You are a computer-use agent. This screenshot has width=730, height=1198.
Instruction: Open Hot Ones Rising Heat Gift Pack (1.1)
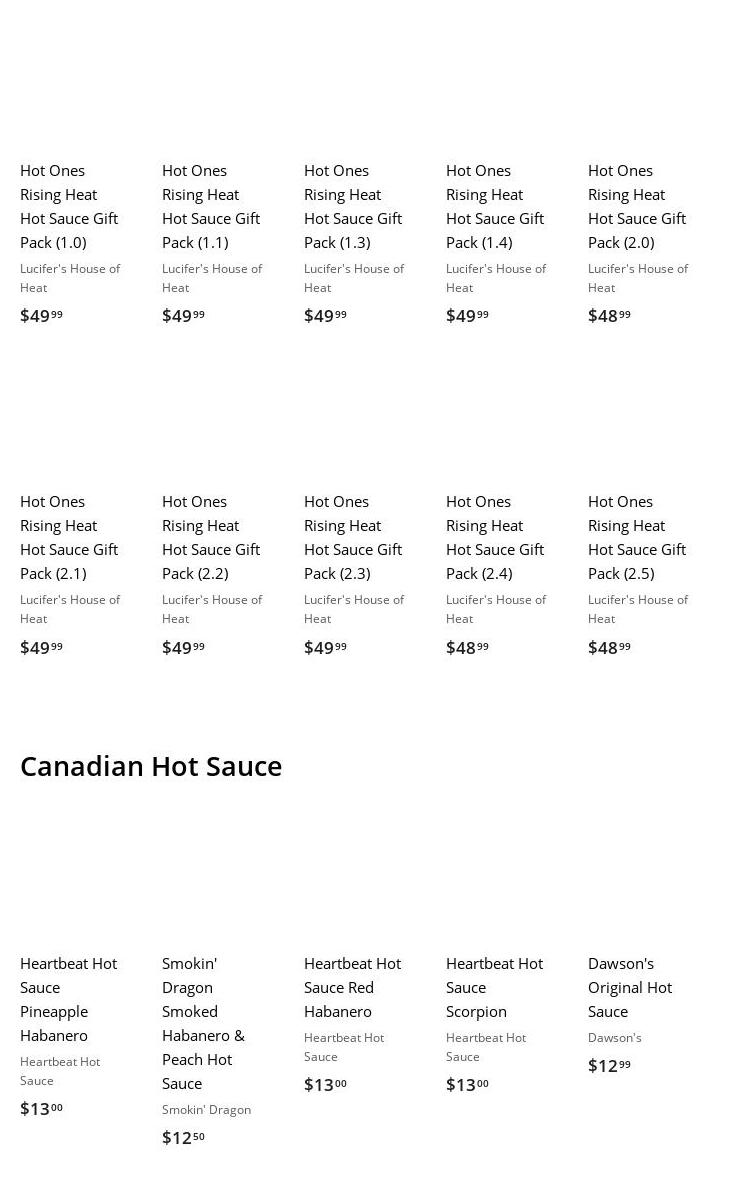[x=211, y=206]
